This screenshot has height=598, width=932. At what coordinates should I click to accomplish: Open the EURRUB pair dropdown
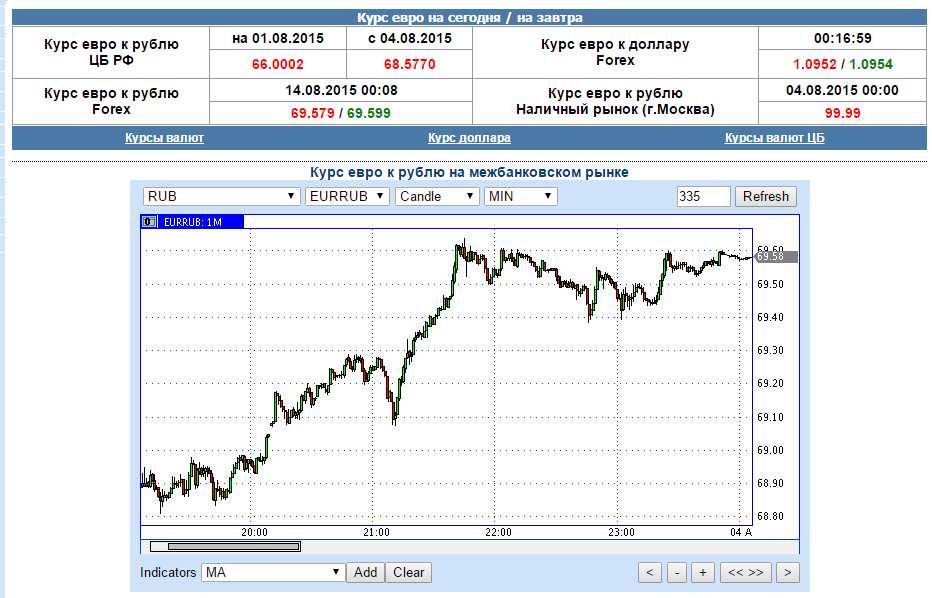(347, 196)
